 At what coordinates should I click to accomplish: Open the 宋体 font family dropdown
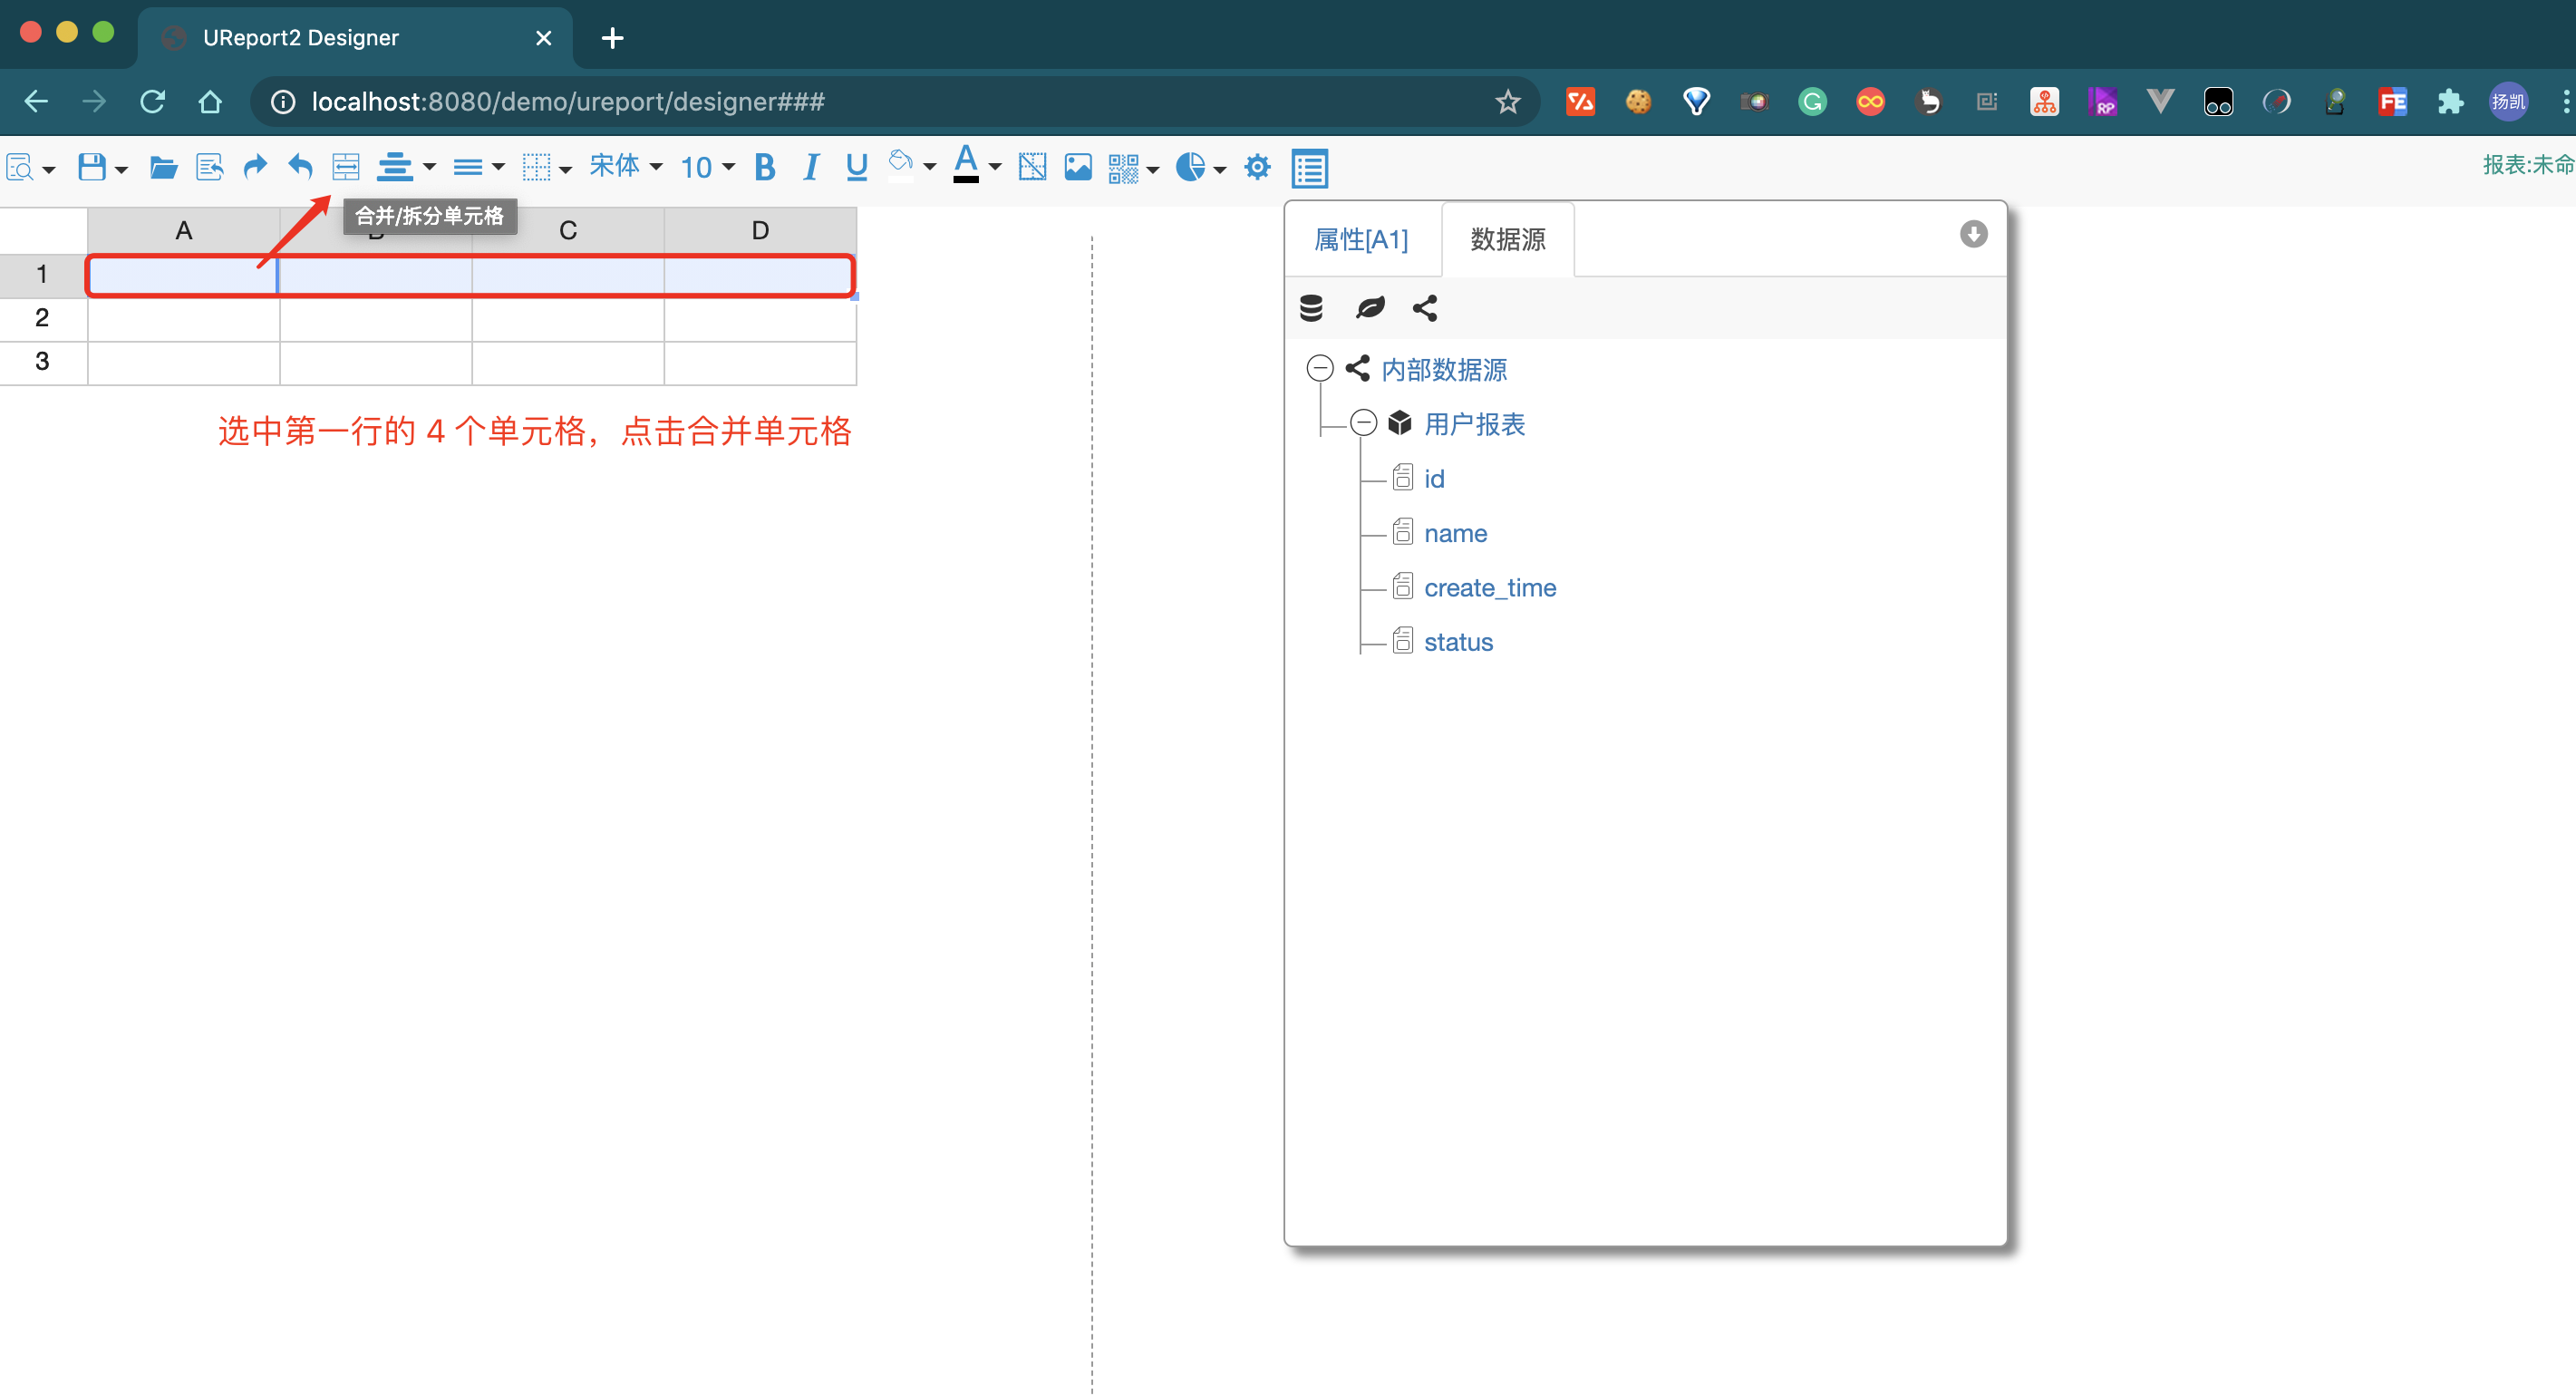coord(626,166)
